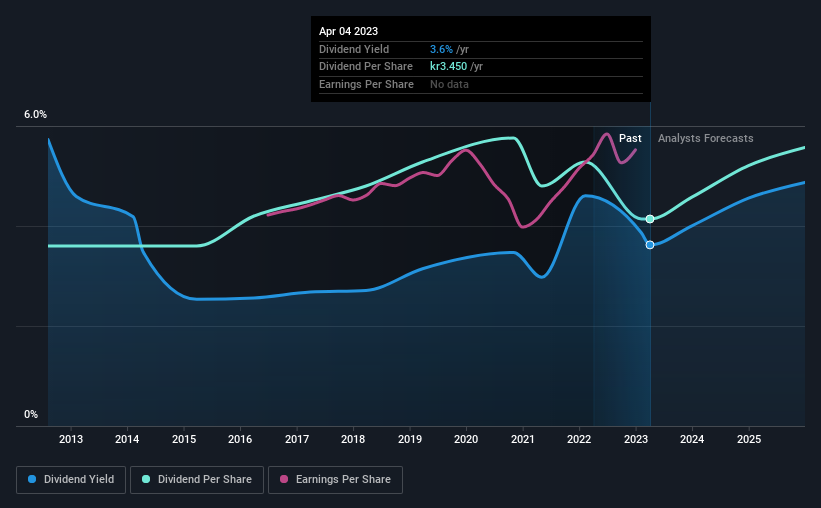Click the 'Analysts Forecasts' label
This screenshot has width=821, height=508.
tap(705, 138)
